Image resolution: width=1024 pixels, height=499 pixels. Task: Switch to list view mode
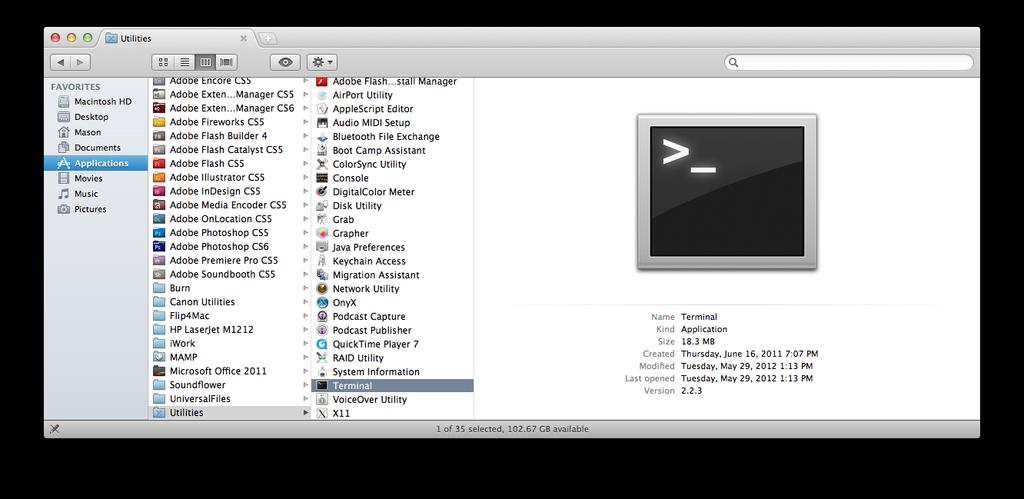click(185, 62)
